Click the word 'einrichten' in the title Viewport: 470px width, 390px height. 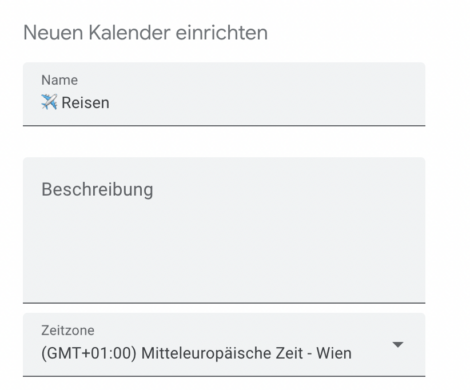222,33
